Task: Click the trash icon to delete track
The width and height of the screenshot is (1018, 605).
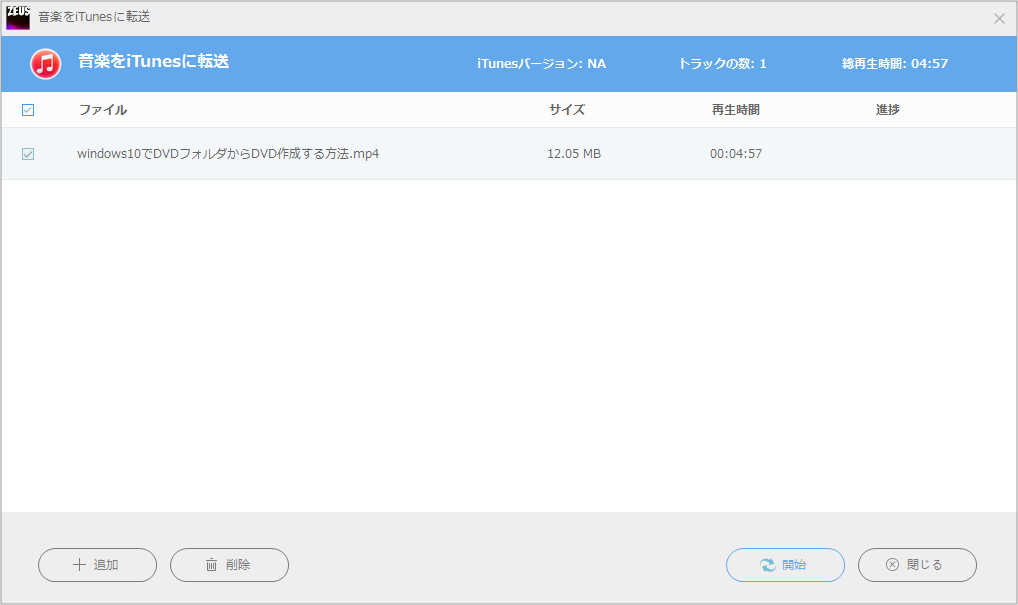Action: (x=211, y=565)
